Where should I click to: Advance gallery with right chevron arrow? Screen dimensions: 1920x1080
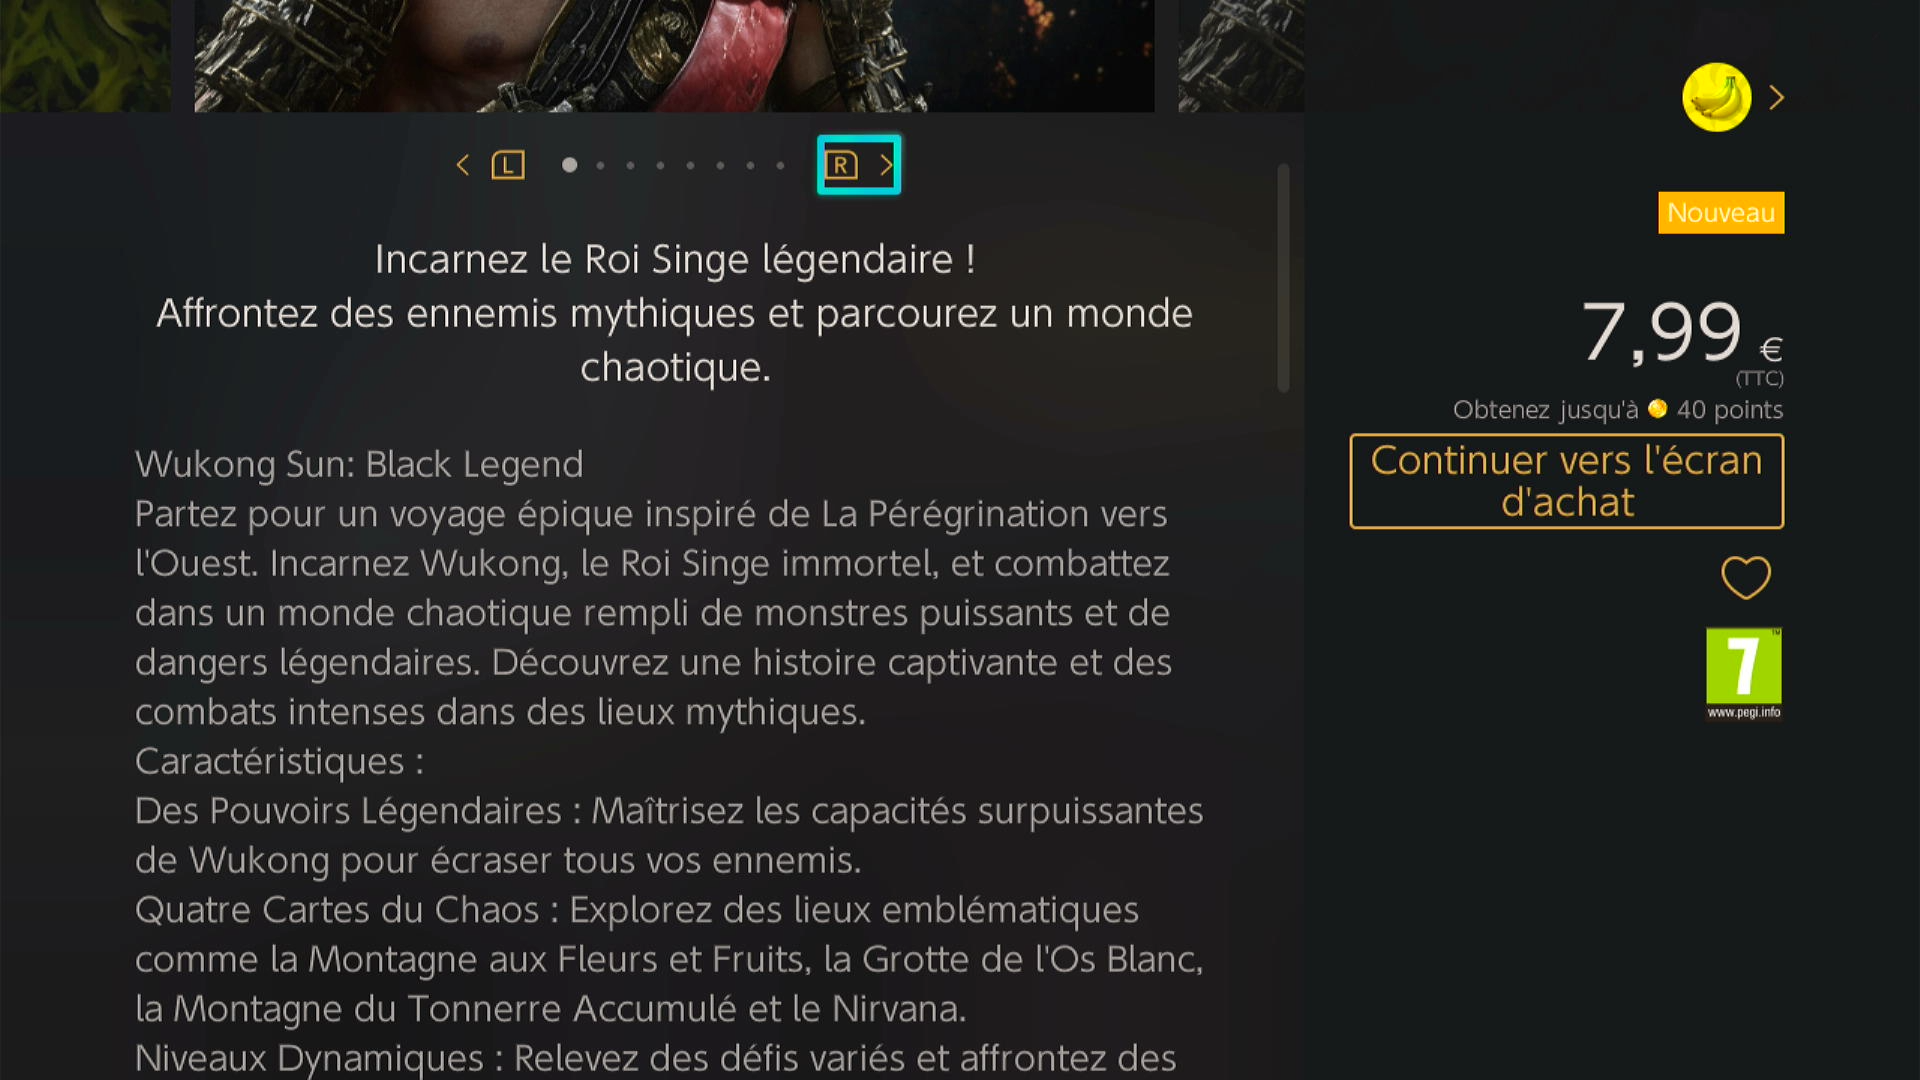tap(886, 165)
